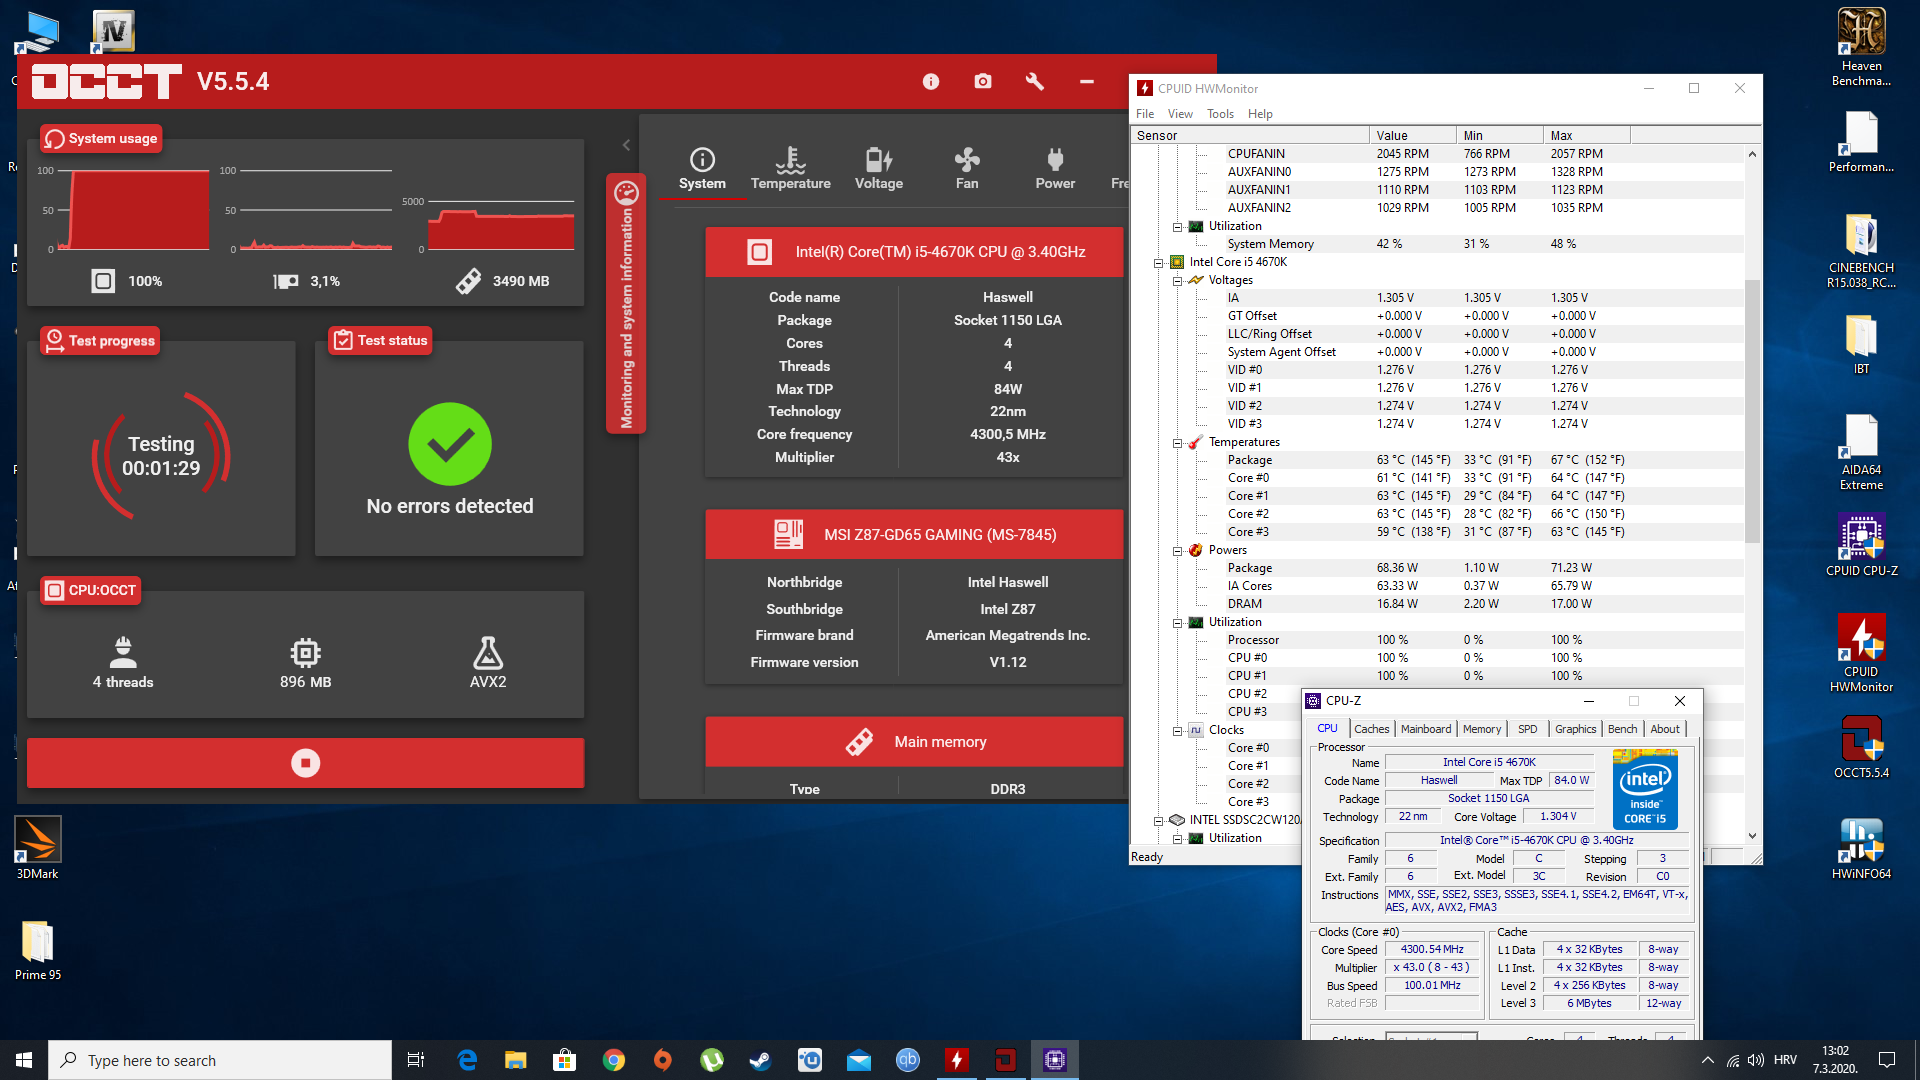
Task: Open Steam from the taskbar
Action: (x=761, y=1060)
